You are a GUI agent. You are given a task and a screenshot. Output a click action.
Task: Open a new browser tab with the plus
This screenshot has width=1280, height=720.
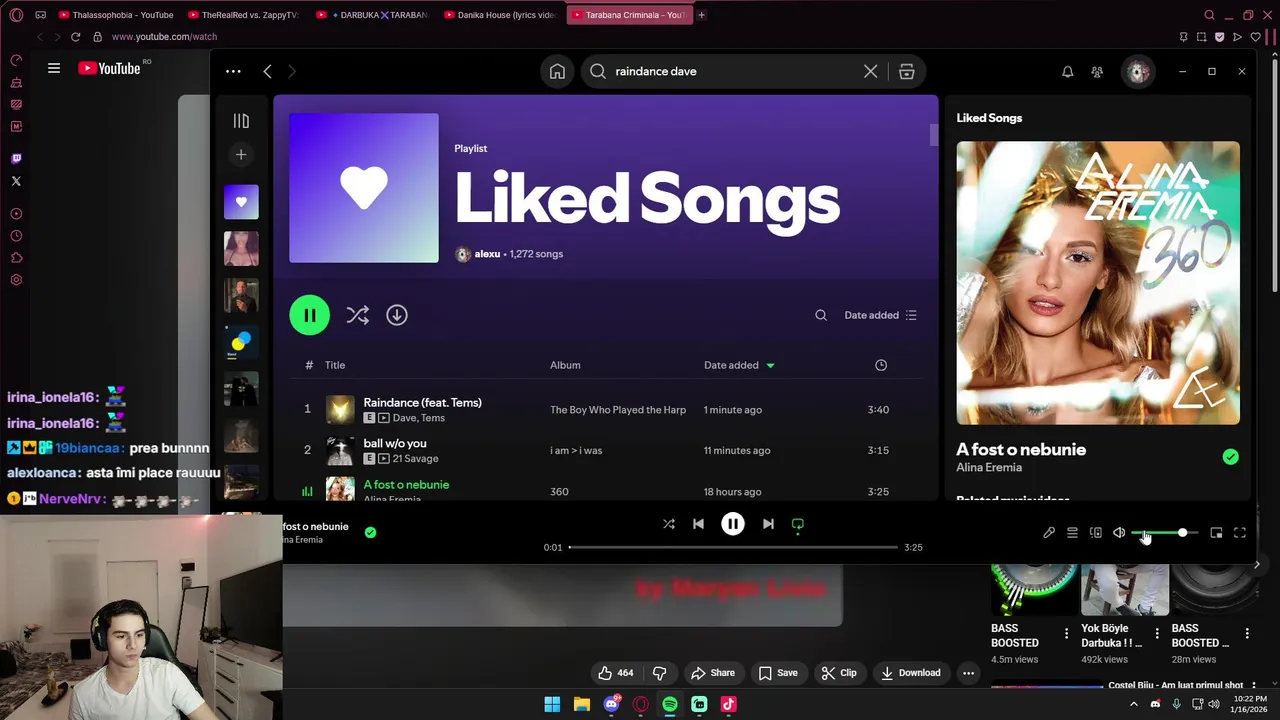tap(701, 15)
